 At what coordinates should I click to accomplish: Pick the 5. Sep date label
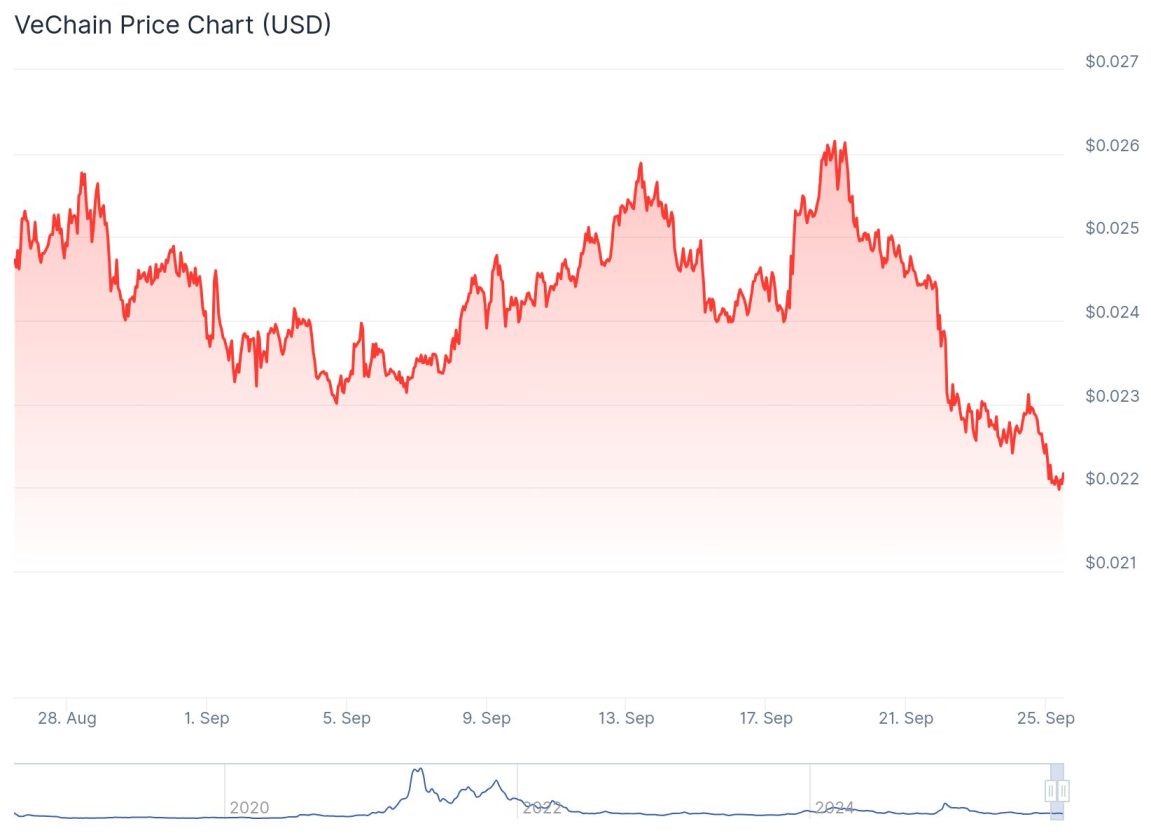[x=347, y=718]
